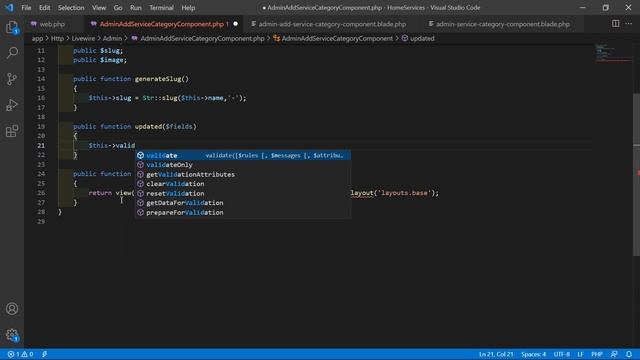Click generateSlug function name in code
Image resolution: width=640 pixels, height=360 pixels.
tap(158, 79)
